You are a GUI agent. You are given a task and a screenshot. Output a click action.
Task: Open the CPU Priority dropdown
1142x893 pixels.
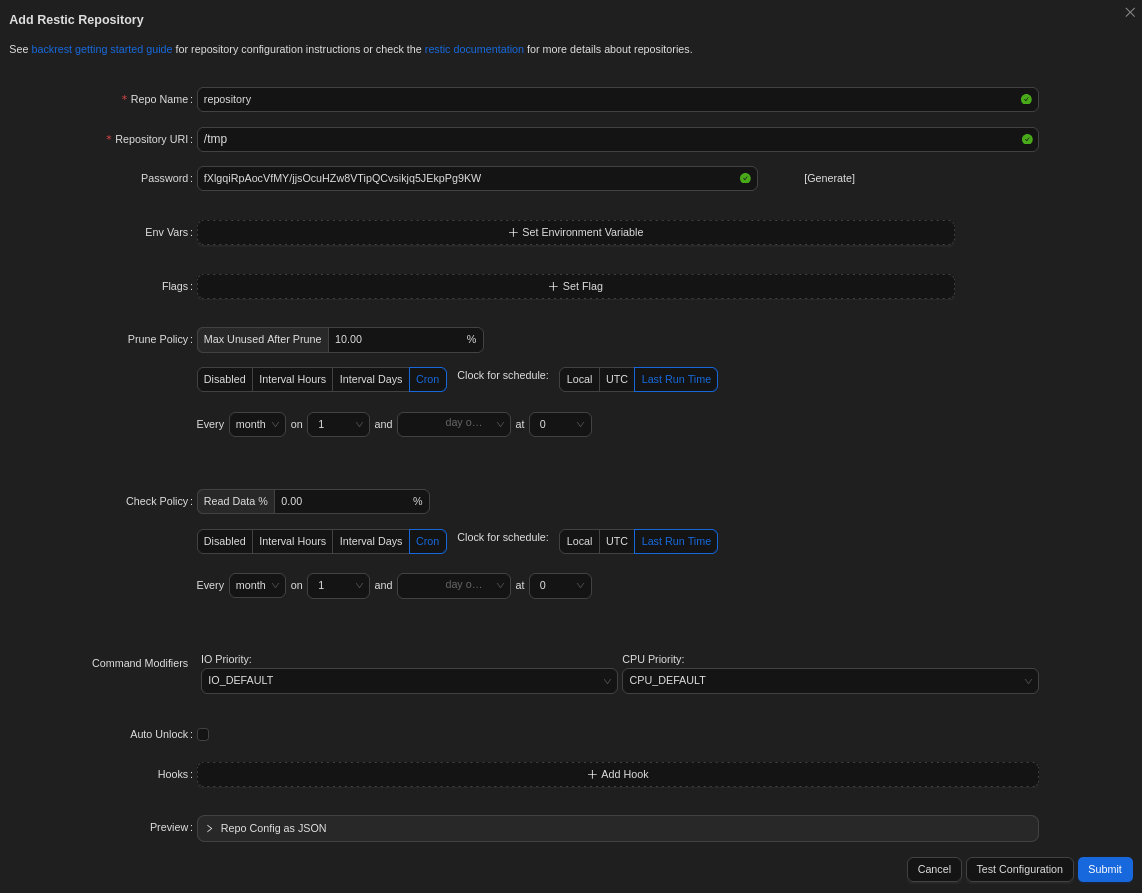pyautogui.click(x=829, y=681)
